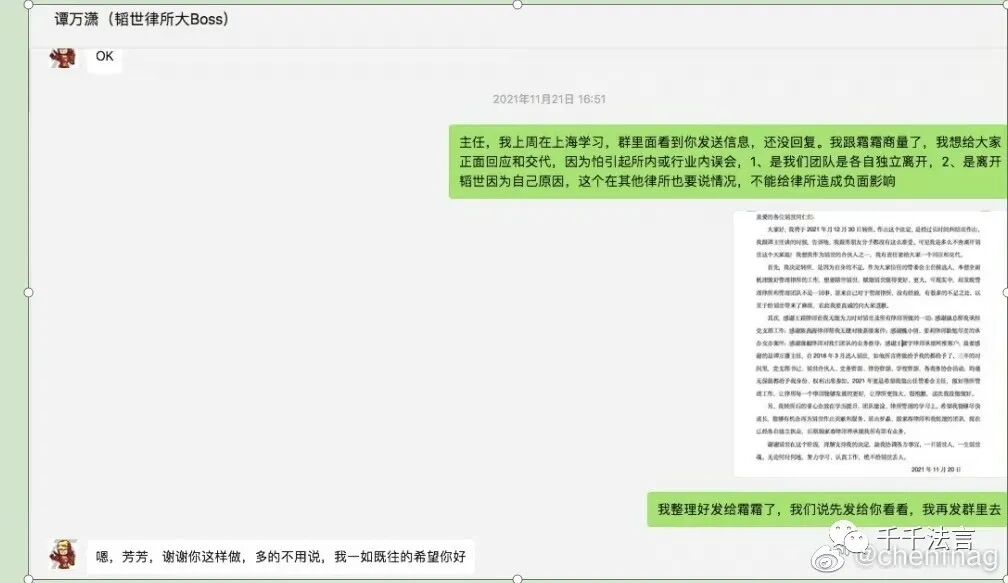Select the OK message bubble
This screenshot has height=583, width=1008.
104,58
